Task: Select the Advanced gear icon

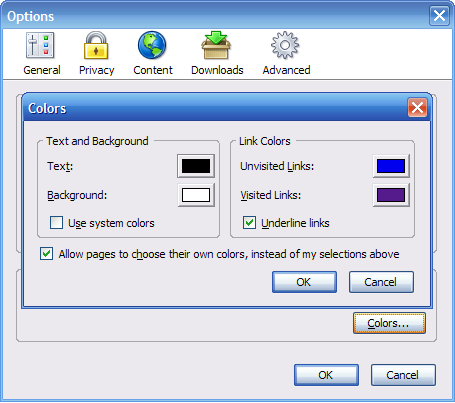Action: coord(285,46)
